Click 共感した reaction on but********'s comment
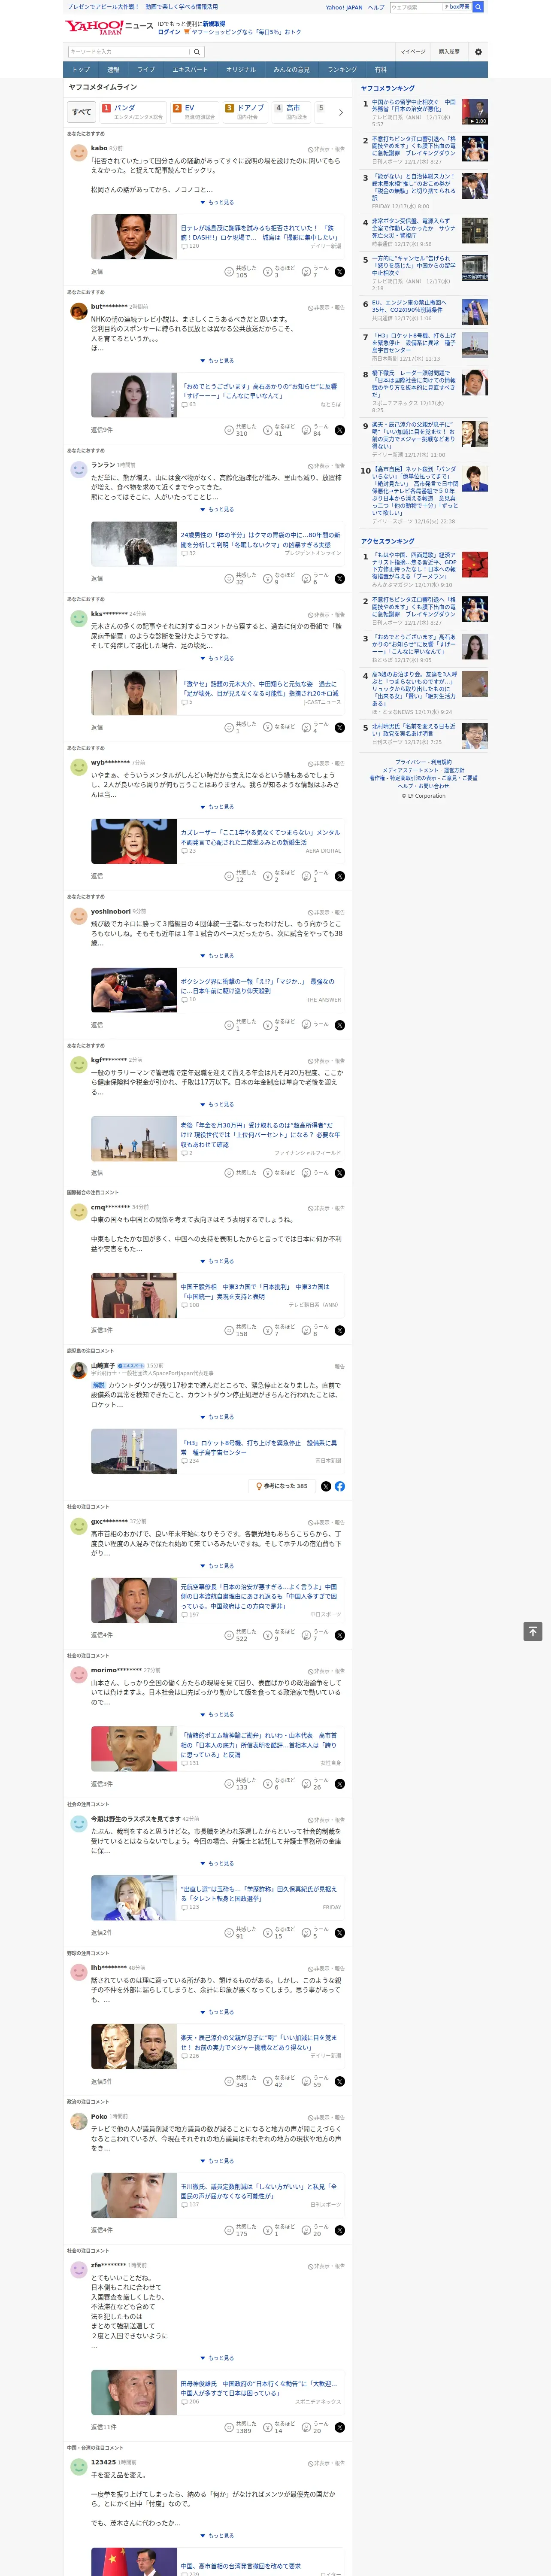551x2576 pixels. tap(241, 430)
